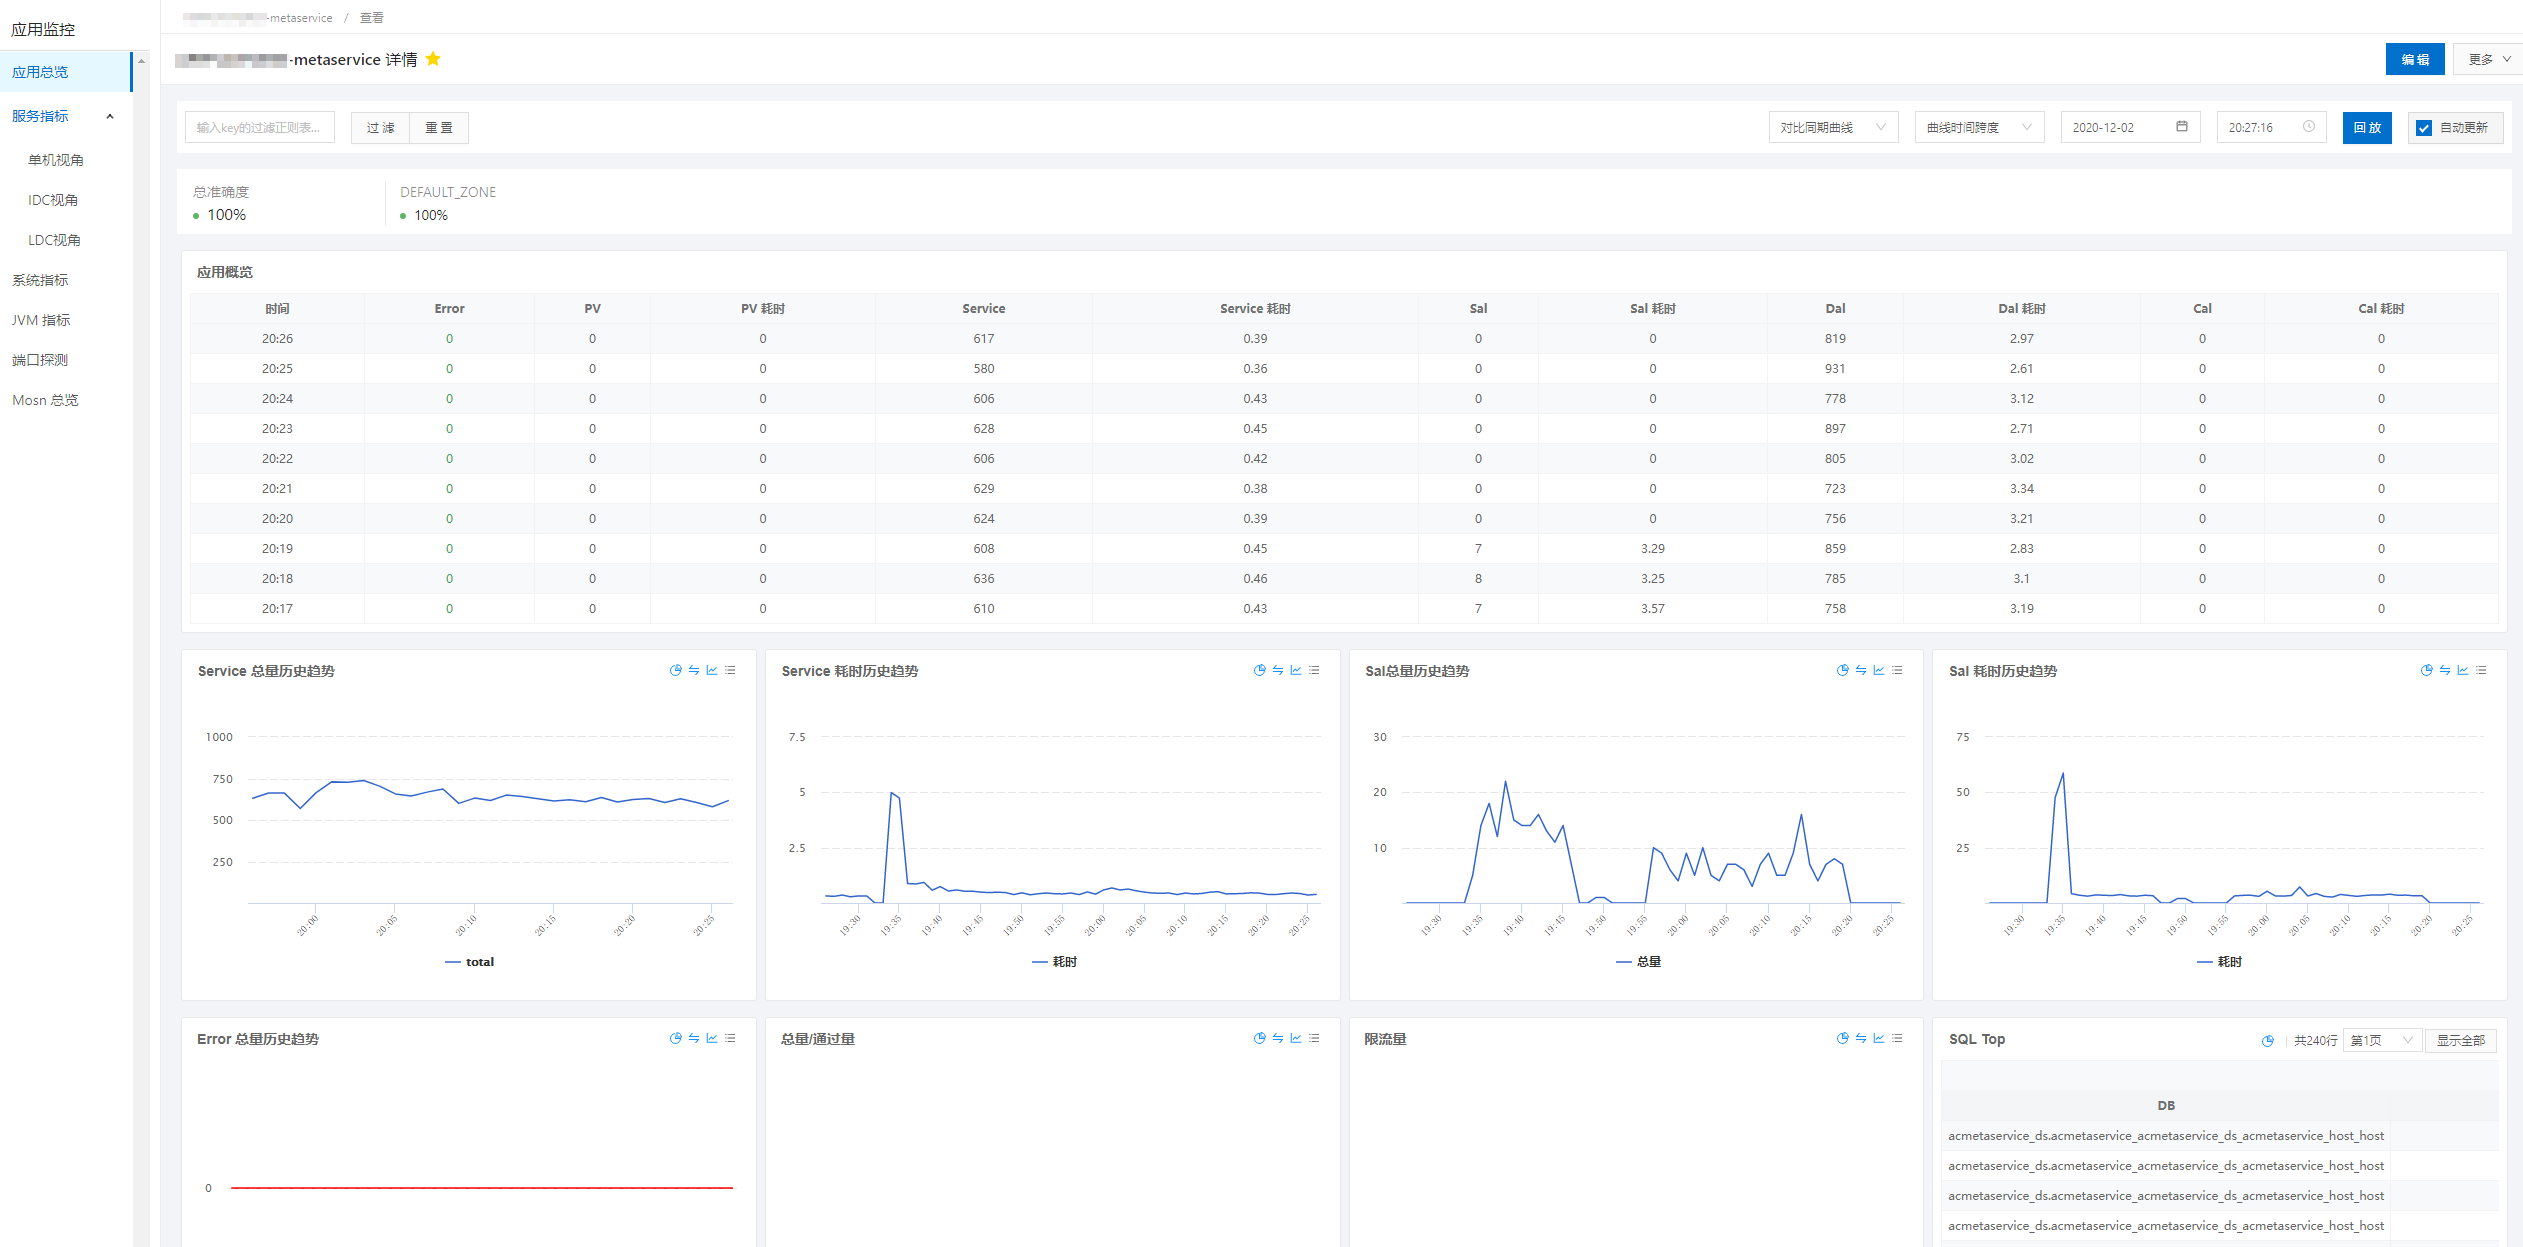Open list menu icon on Sal总量历史趋势
This screenshot has height=1247, width=2523.
[1897, 671]
